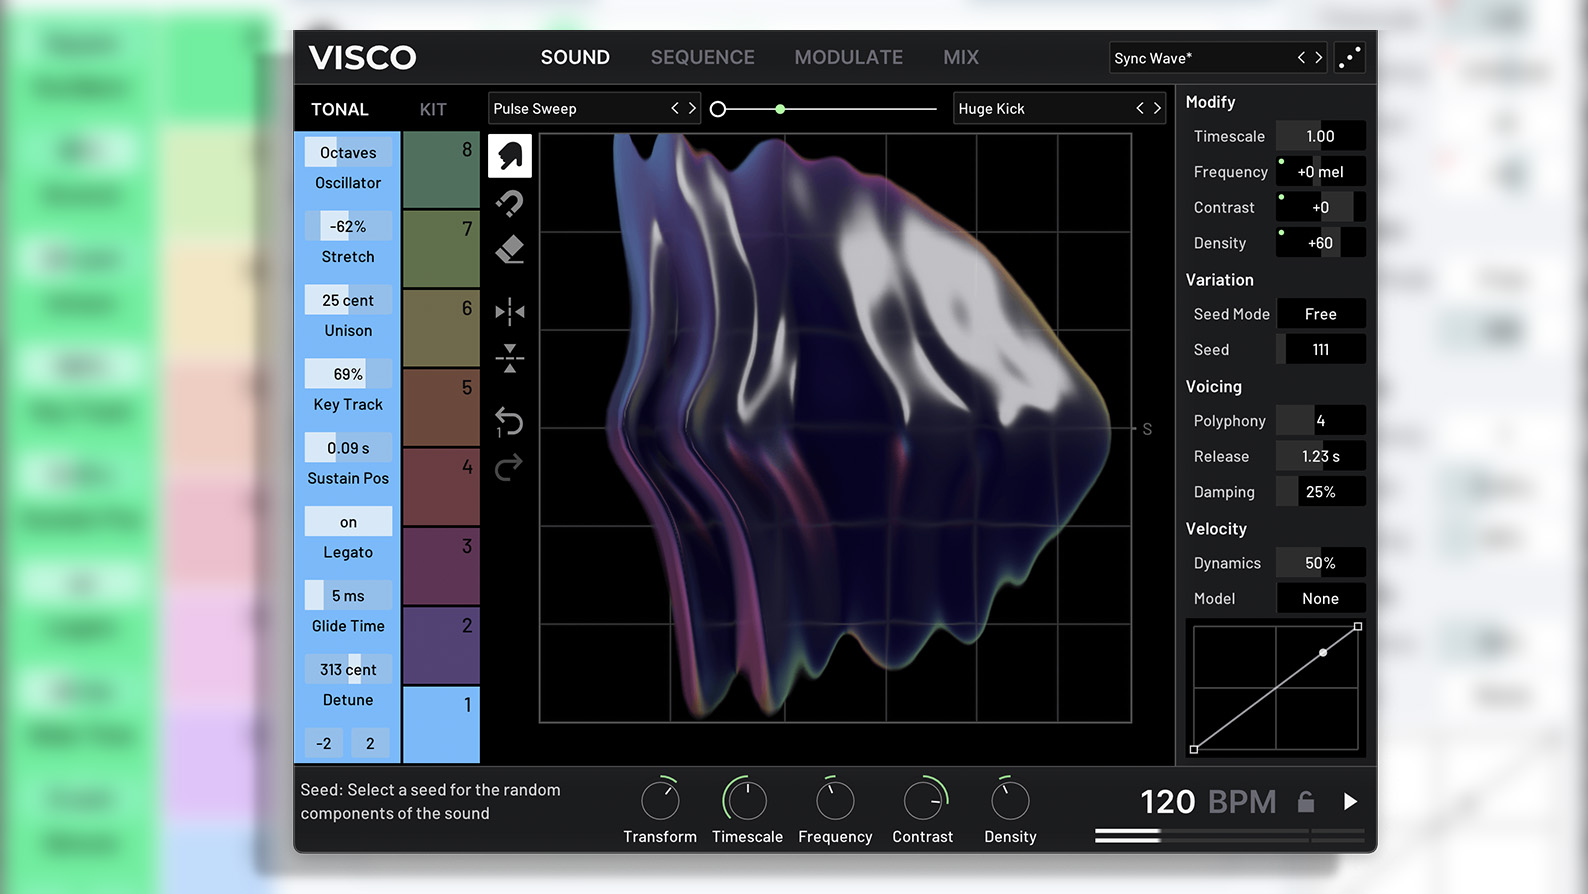Click the vertical mirror flip icon
Viewport: 1588px width, 894px height.
tap(510, 357)
